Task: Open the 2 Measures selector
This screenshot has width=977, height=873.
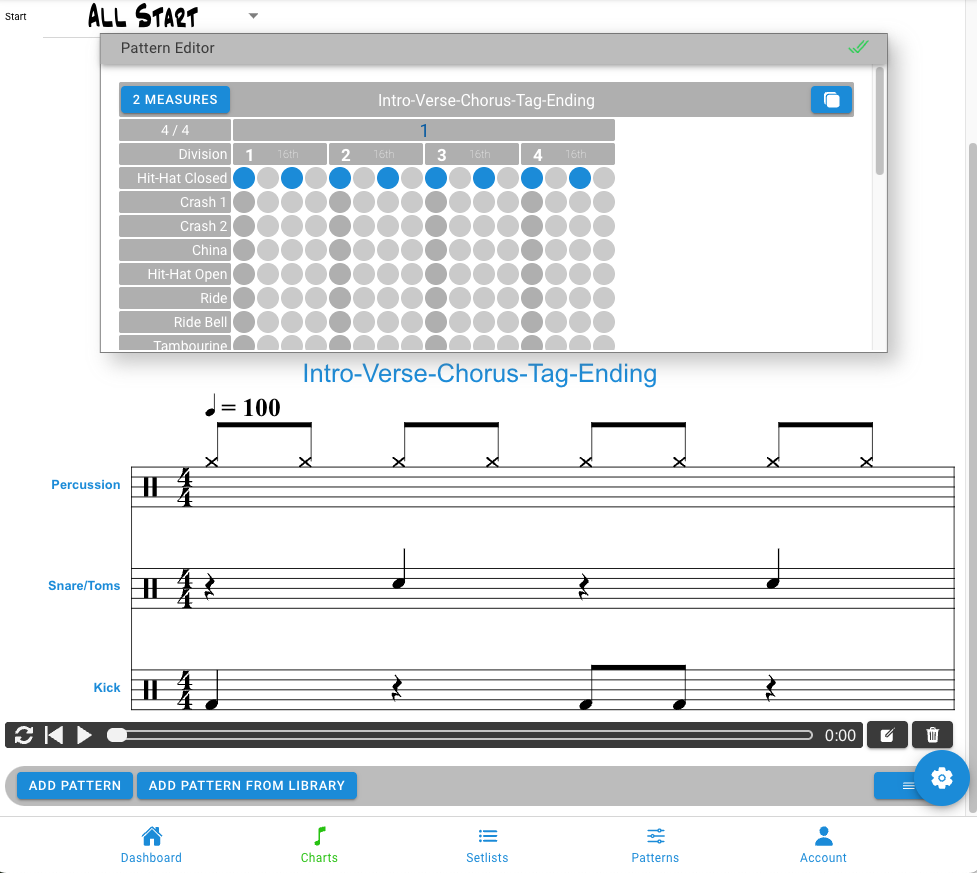Action: (174, 99)
